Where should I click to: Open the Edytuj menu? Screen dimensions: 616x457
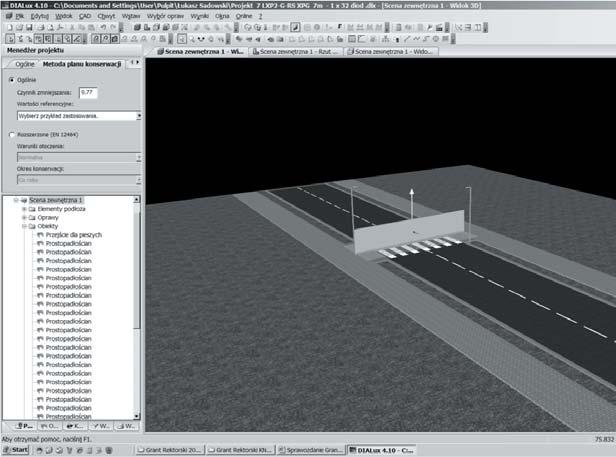click(40, 16)
